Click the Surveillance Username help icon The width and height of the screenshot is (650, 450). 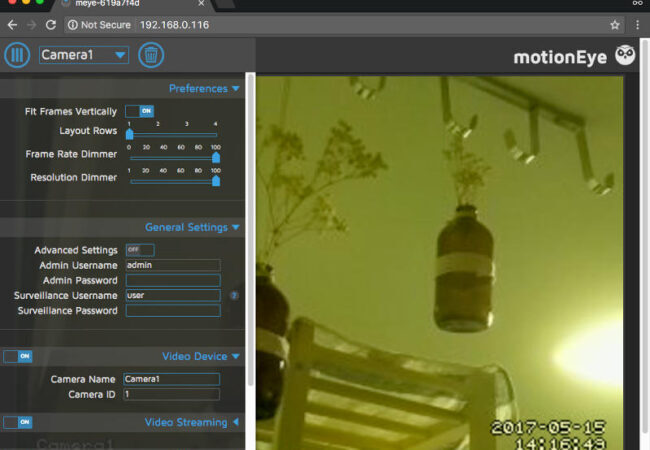234,296
